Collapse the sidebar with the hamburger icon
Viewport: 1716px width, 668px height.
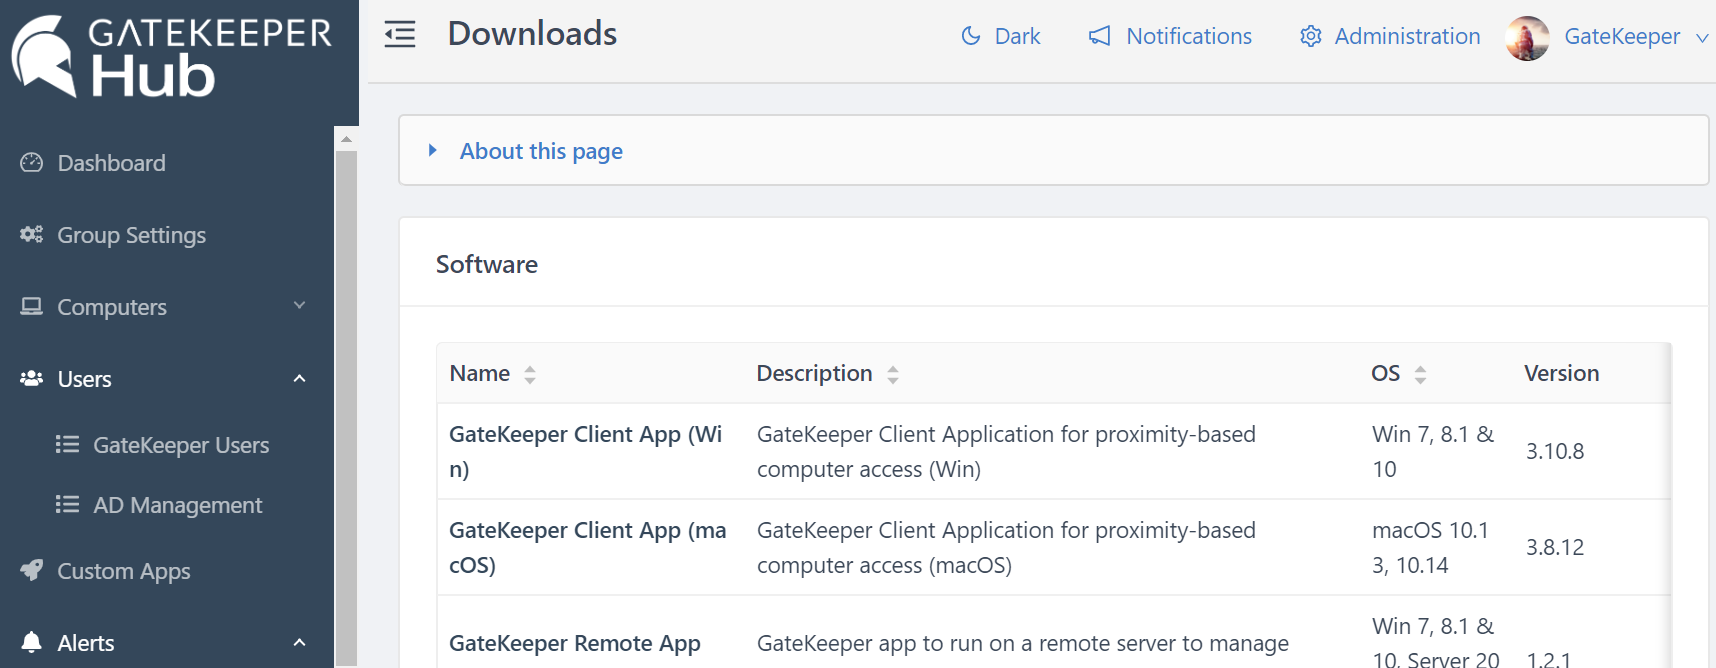[x=400, y=35]
